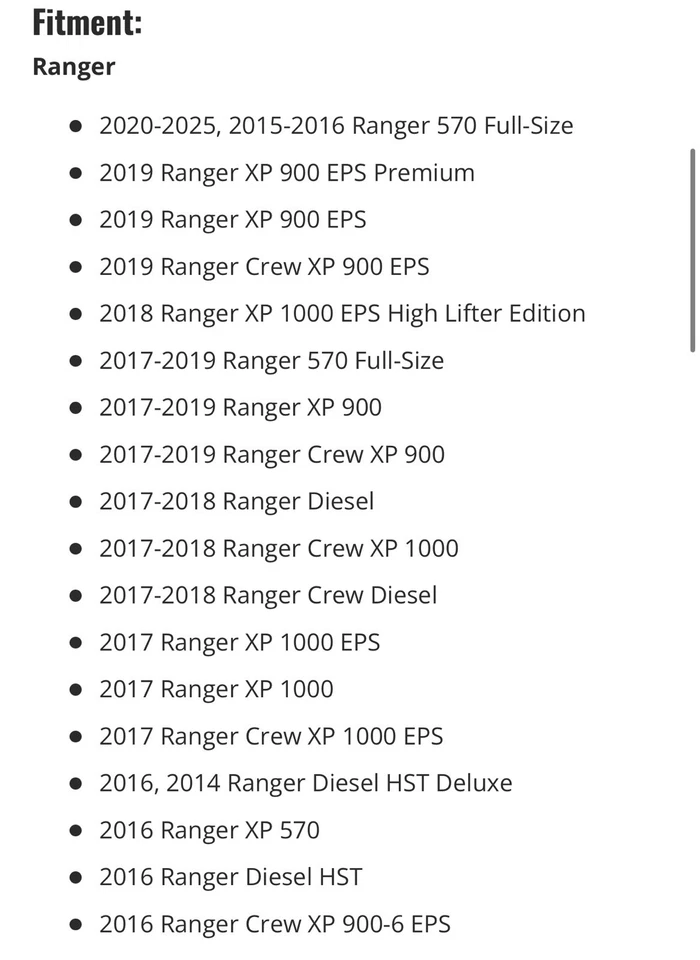
Task: Click "2018 Ranger XP 1000 EPS High Lifter Edition"
Action: (x=342, y=314)
